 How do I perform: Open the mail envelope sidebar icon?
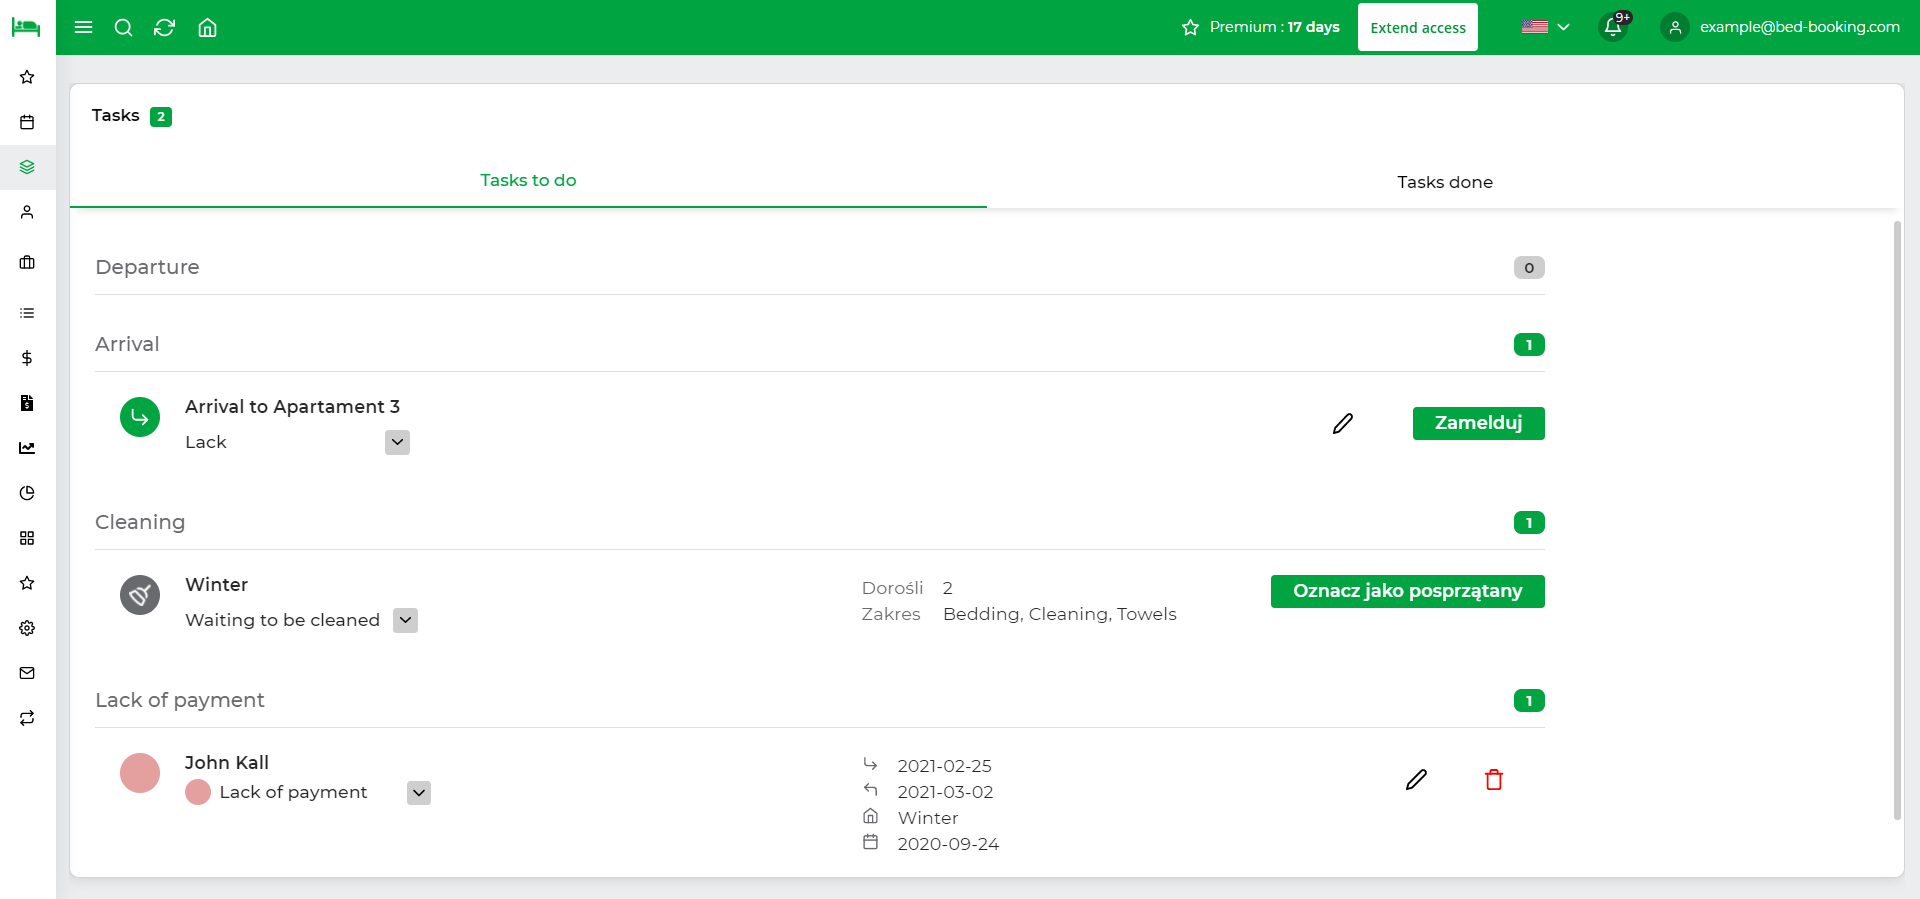coord(27,673)
